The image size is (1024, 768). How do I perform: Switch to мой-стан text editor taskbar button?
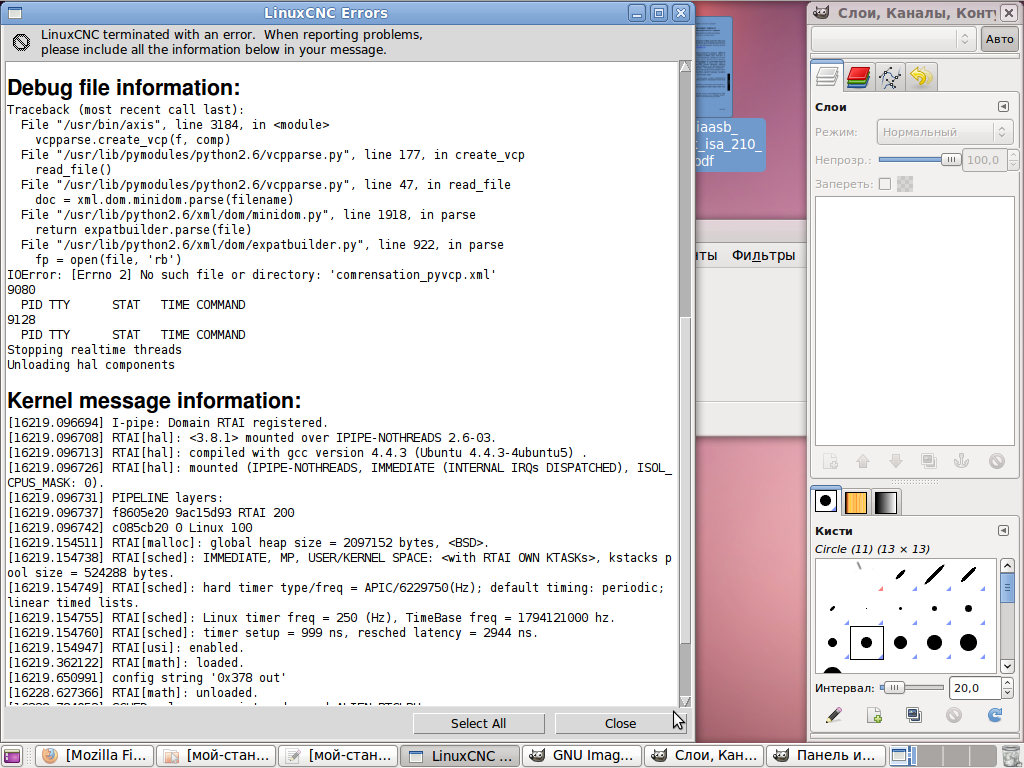coord(338,756)
